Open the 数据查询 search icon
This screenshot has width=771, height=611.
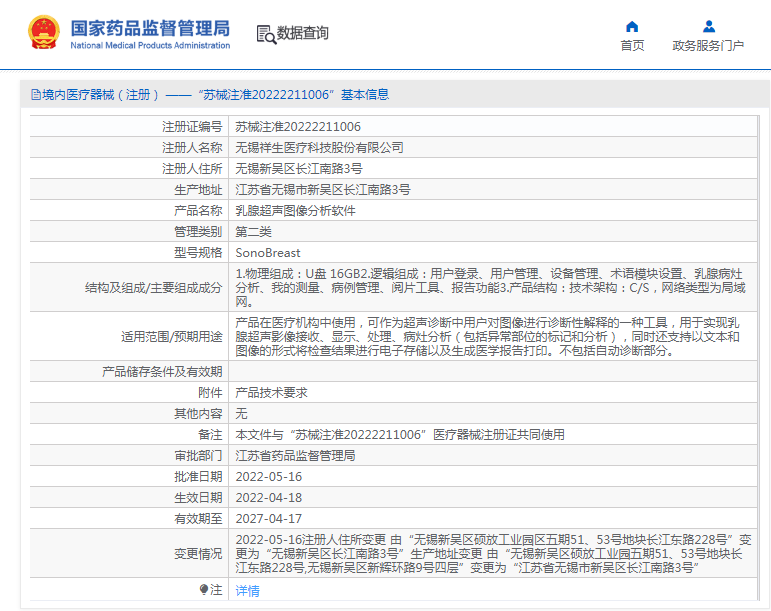(x=266, y=34)
